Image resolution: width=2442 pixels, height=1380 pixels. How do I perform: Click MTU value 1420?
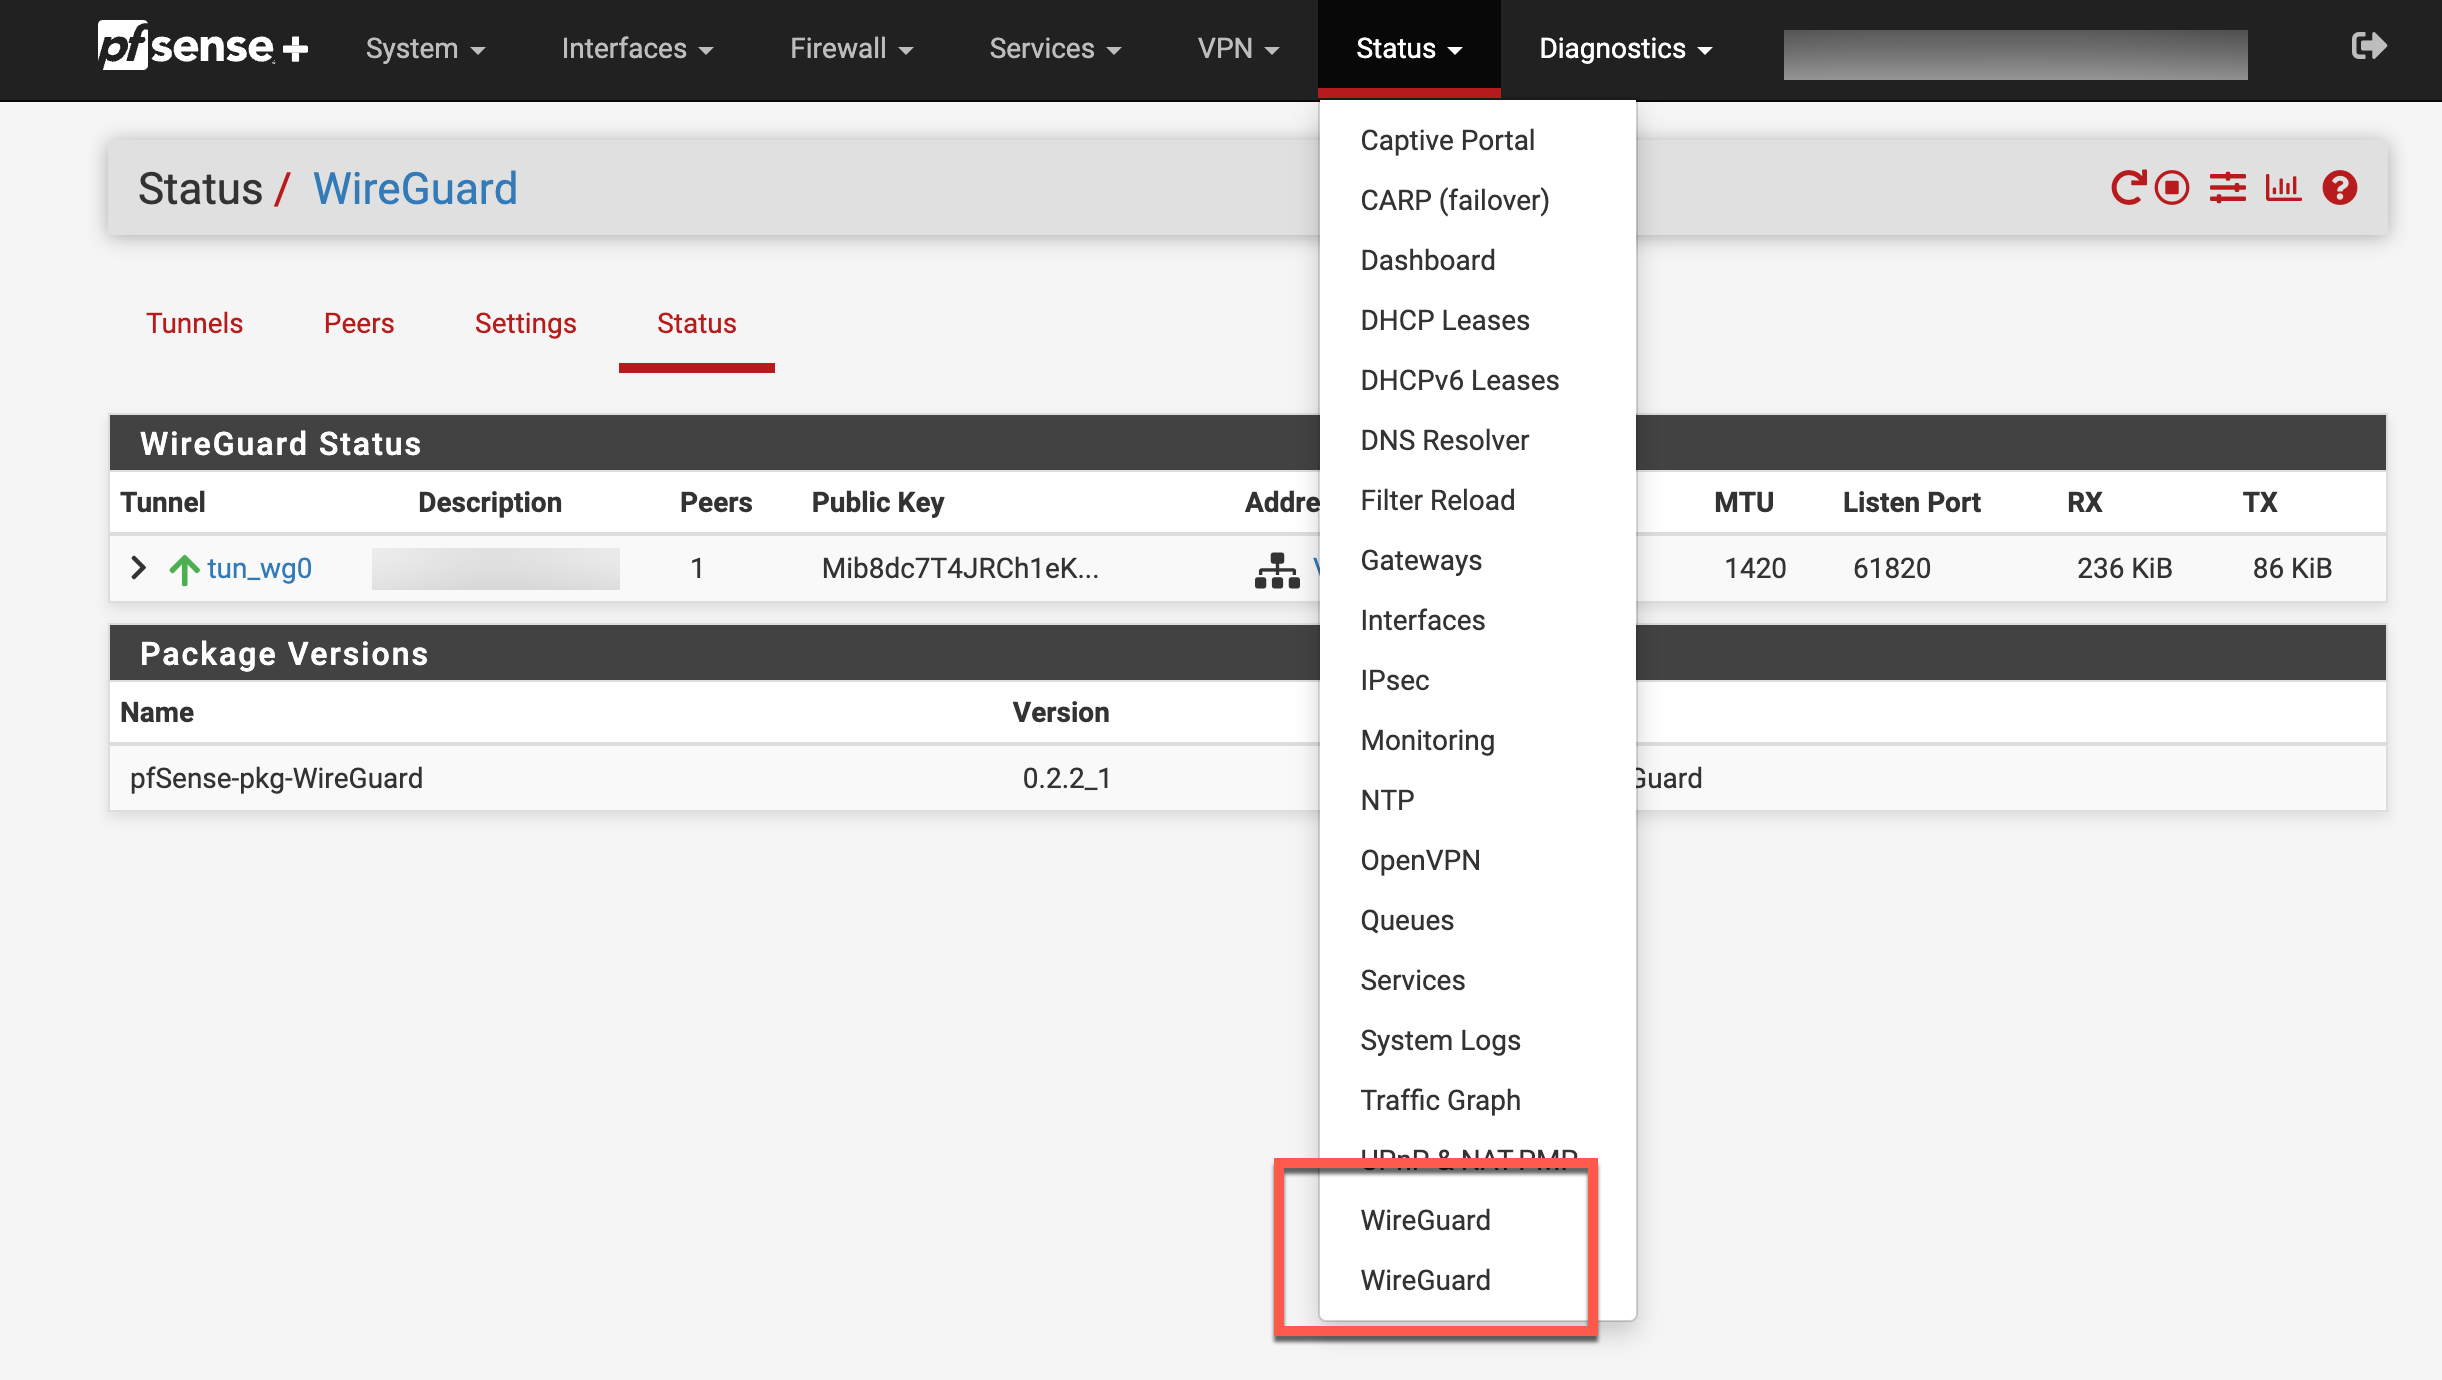coord(1754,568)
